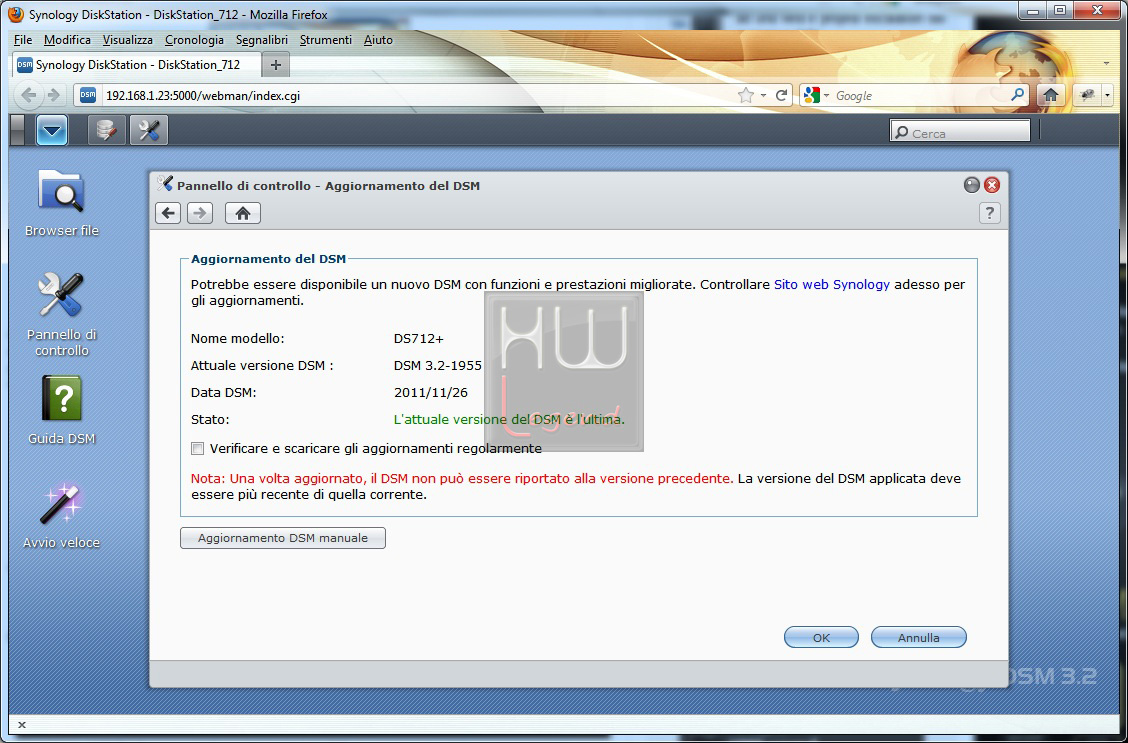Open the Segnalibri menu
Screen dimensions: 1128x743
click(x=262, y=40)
